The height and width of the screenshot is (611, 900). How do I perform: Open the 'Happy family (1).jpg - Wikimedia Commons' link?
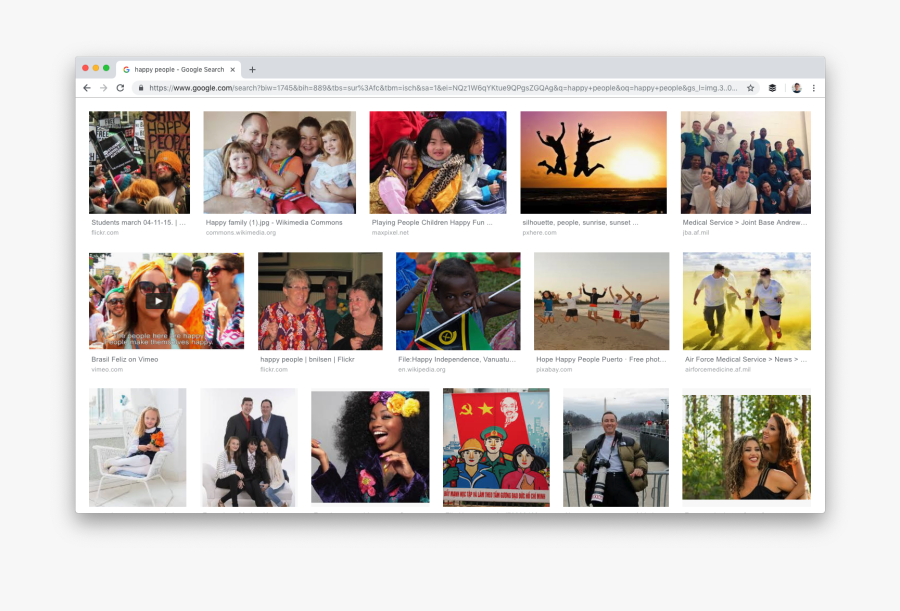point(273,223)
